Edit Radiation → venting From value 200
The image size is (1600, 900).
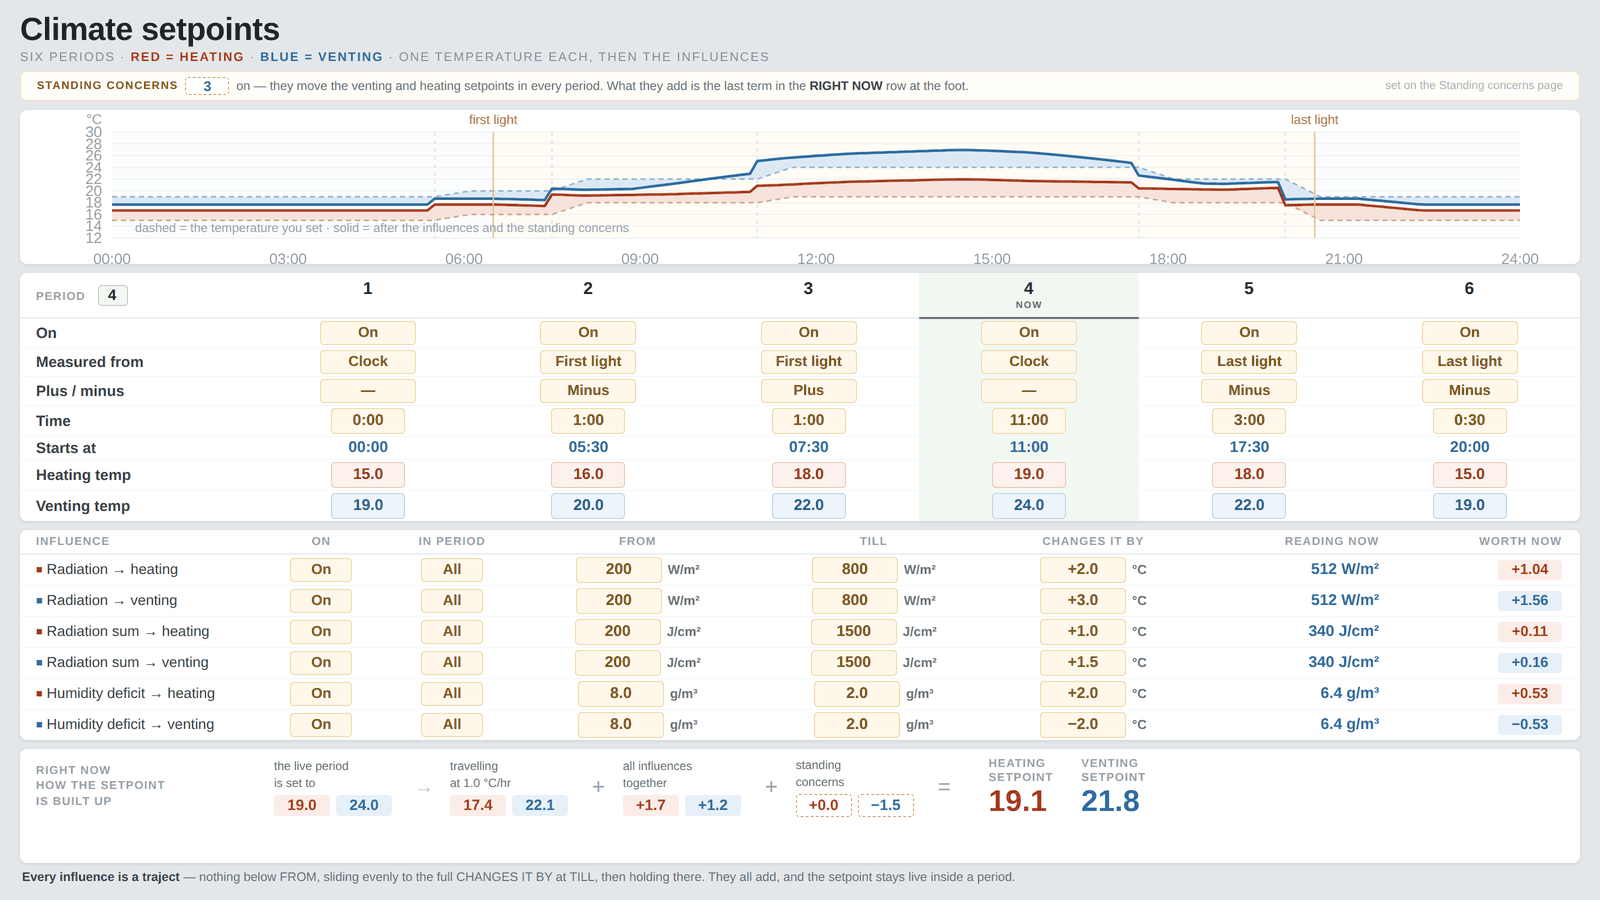click(x=619, y=601)
